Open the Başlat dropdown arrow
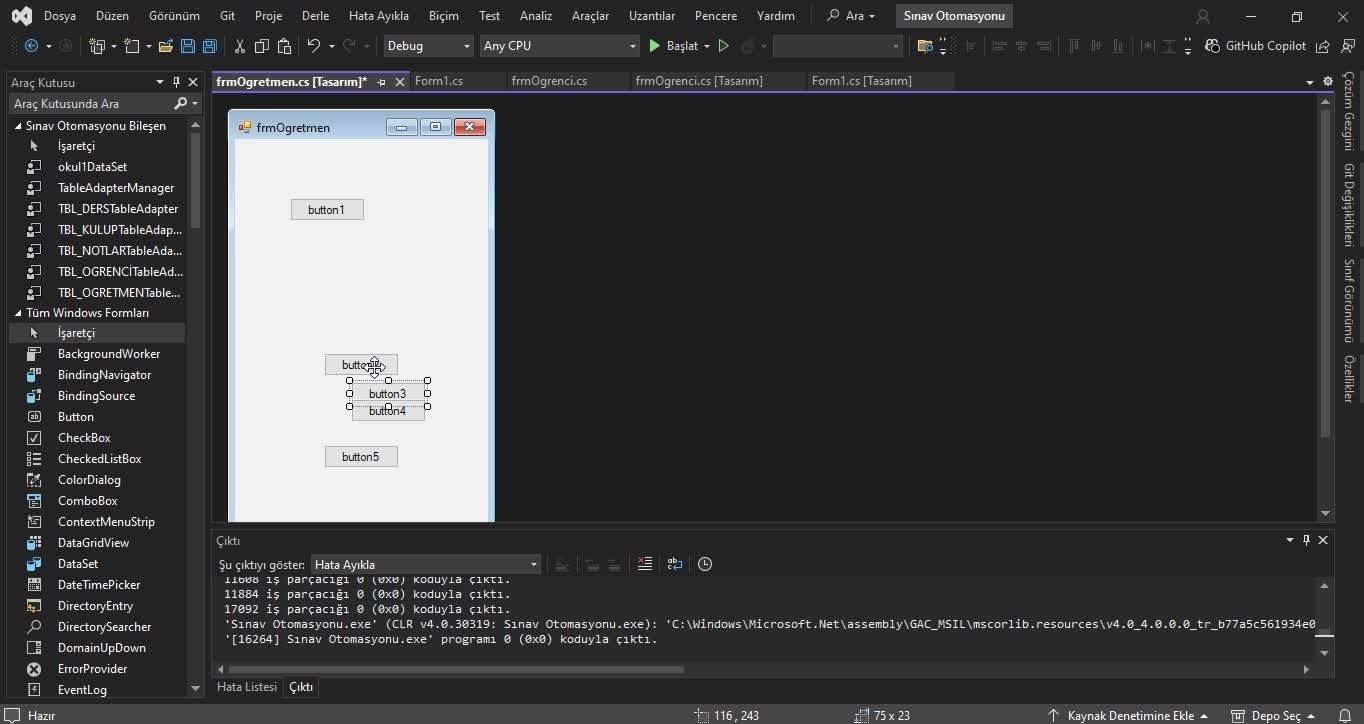Image resolution: width=1364 pixels, height=724 pixels. [x=706, y=46]
